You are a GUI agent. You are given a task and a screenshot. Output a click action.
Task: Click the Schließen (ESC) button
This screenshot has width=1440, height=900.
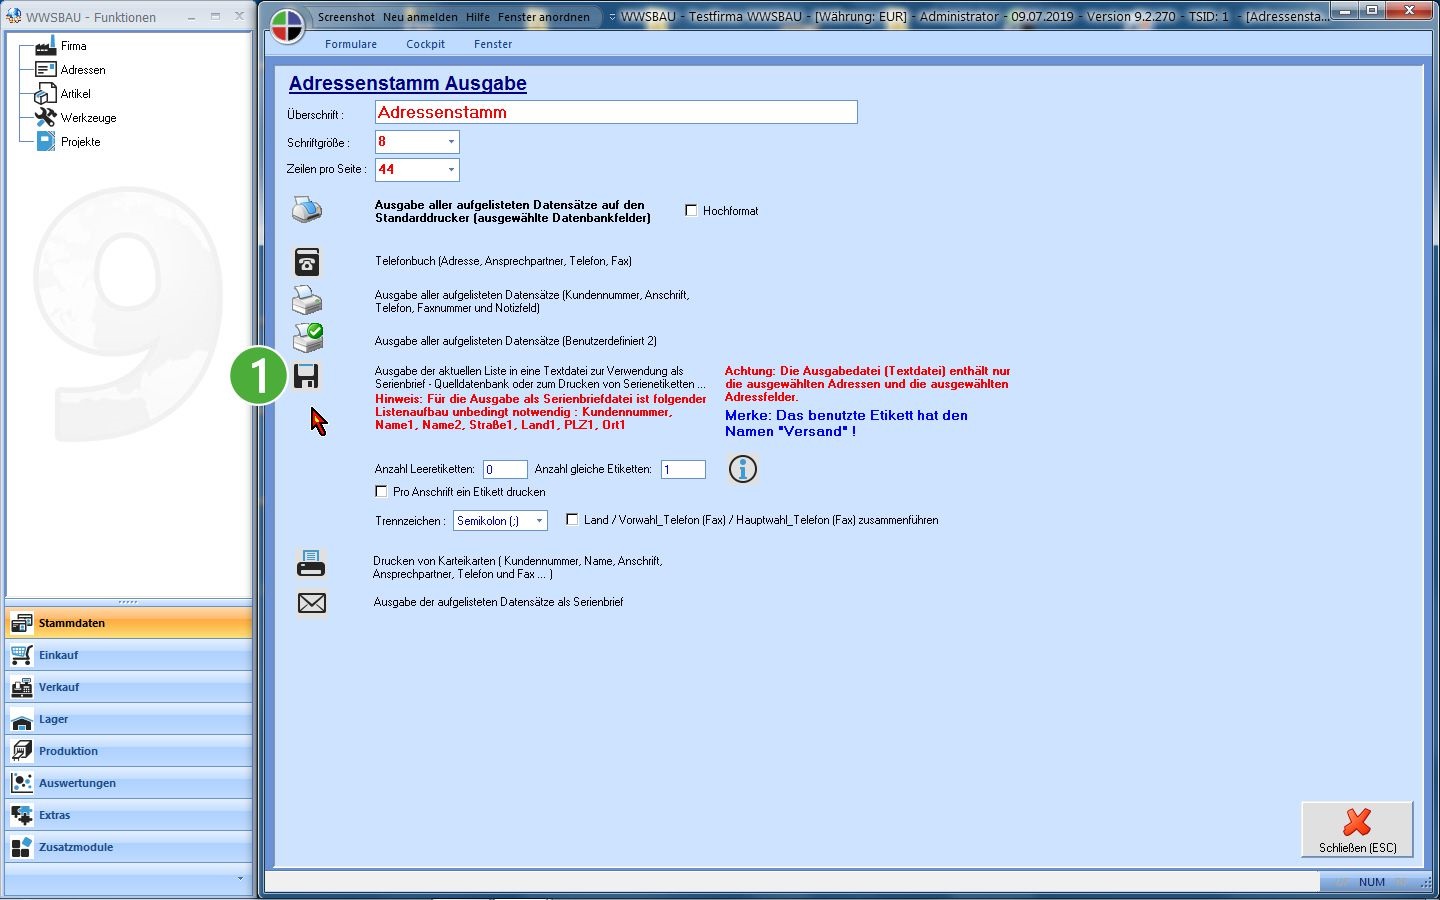1357,829
